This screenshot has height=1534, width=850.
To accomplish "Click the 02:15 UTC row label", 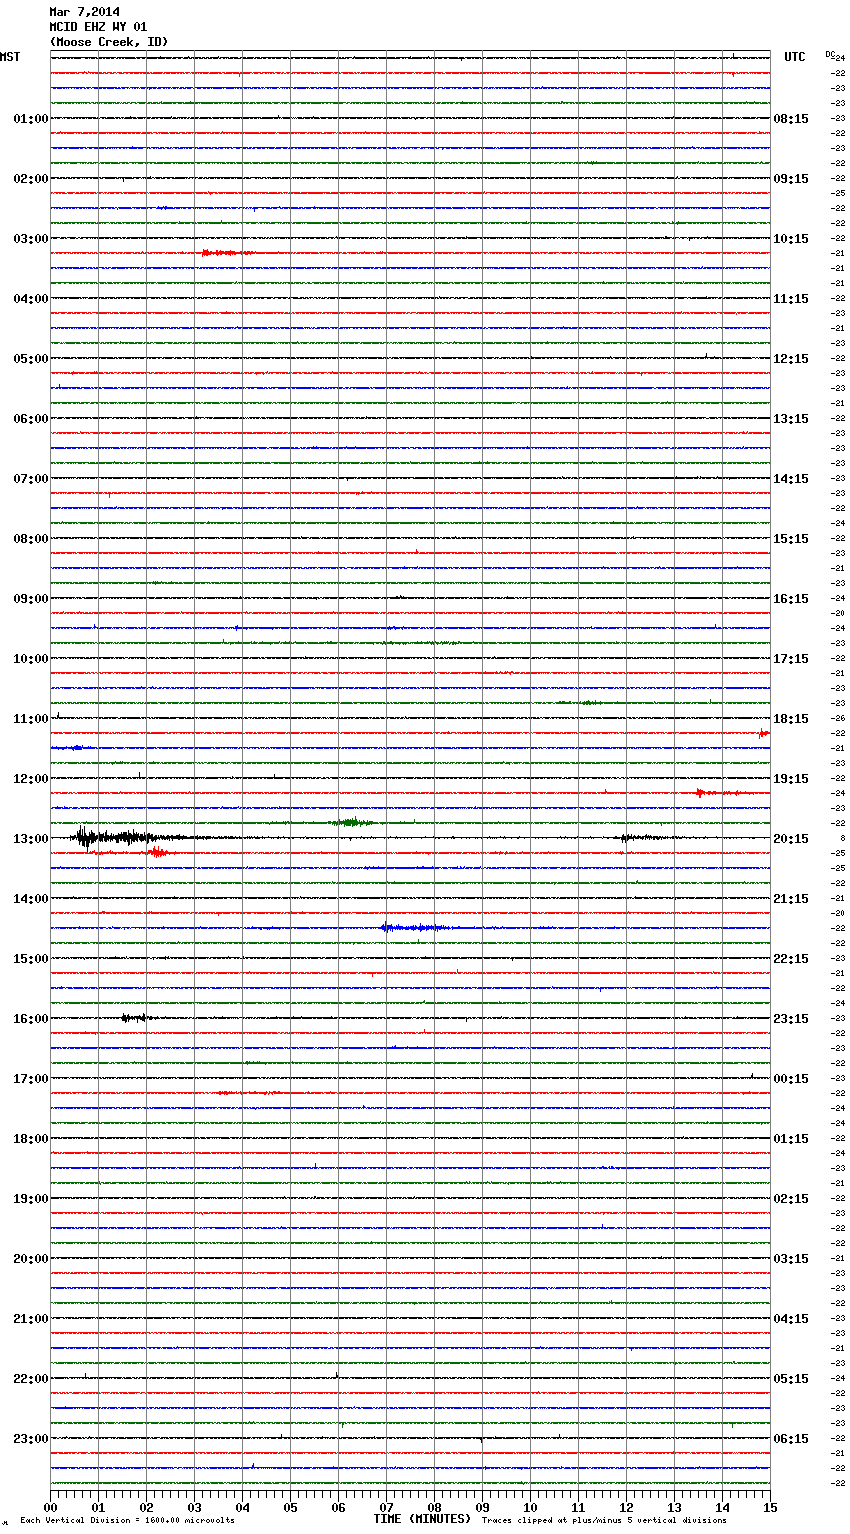I will (x=791, y=1199).
